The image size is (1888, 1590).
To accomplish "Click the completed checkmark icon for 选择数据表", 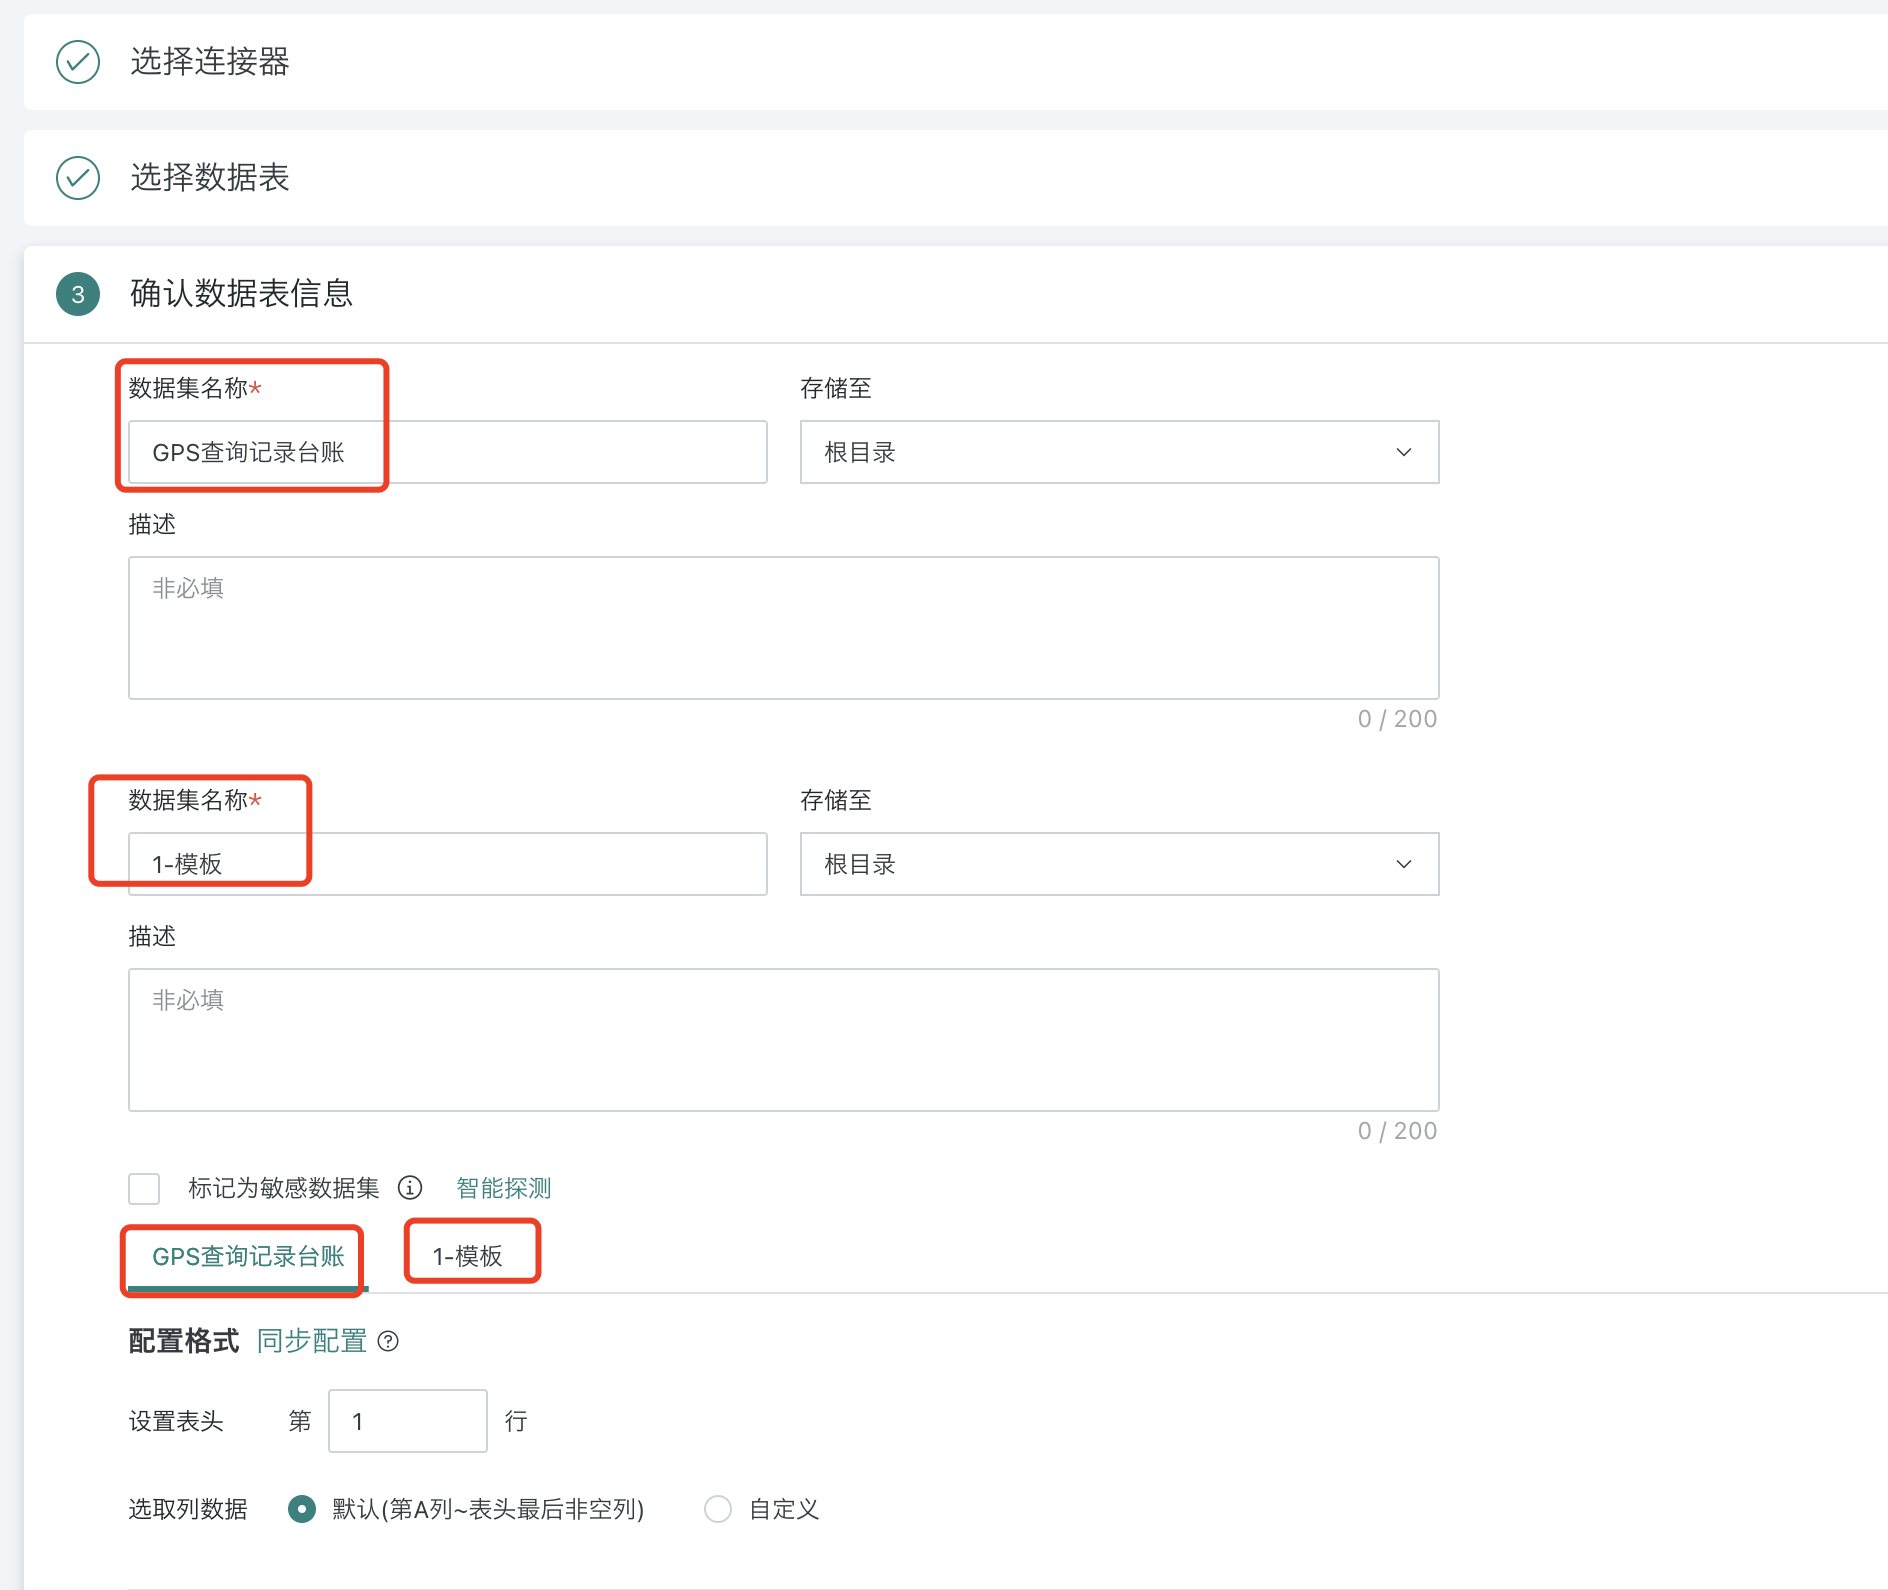I will pos(78,178).
